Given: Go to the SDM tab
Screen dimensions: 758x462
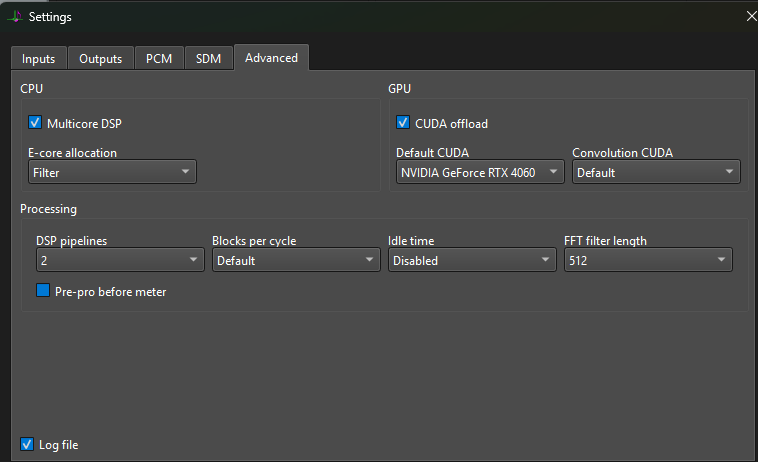Looking at the screenshot, I should pos(208,59).
